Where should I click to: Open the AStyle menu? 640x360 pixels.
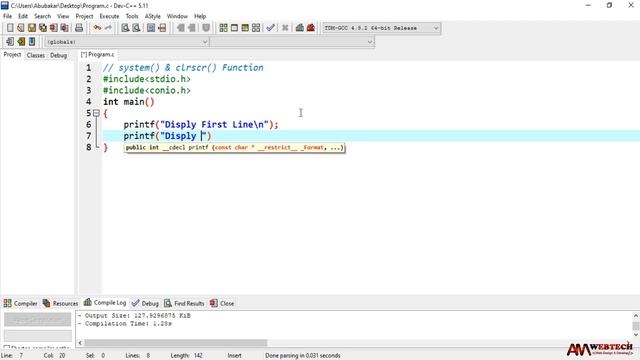tap(153, 16)
